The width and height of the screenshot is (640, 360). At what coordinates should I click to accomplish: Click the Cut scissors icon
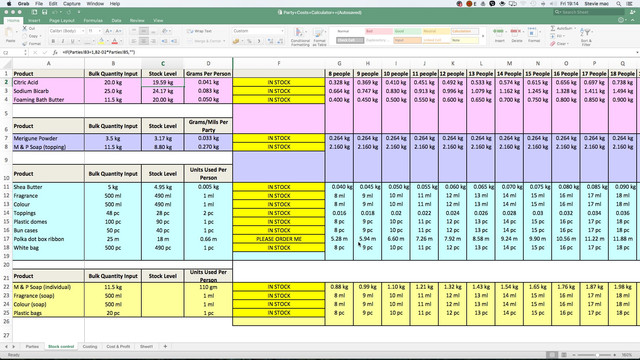coord(25,29)
